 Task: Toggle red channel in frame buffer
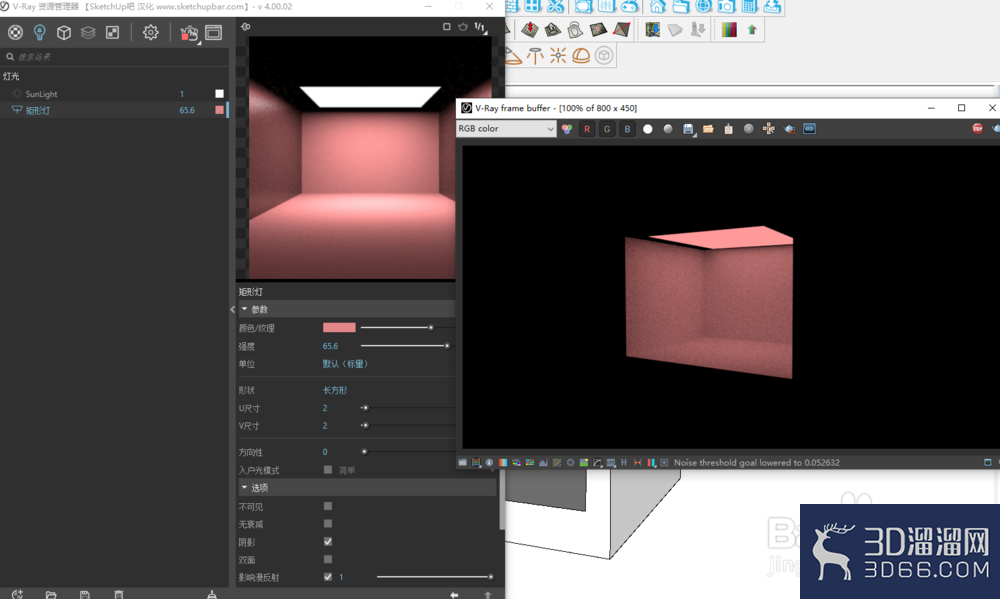(x=587, y=129)
